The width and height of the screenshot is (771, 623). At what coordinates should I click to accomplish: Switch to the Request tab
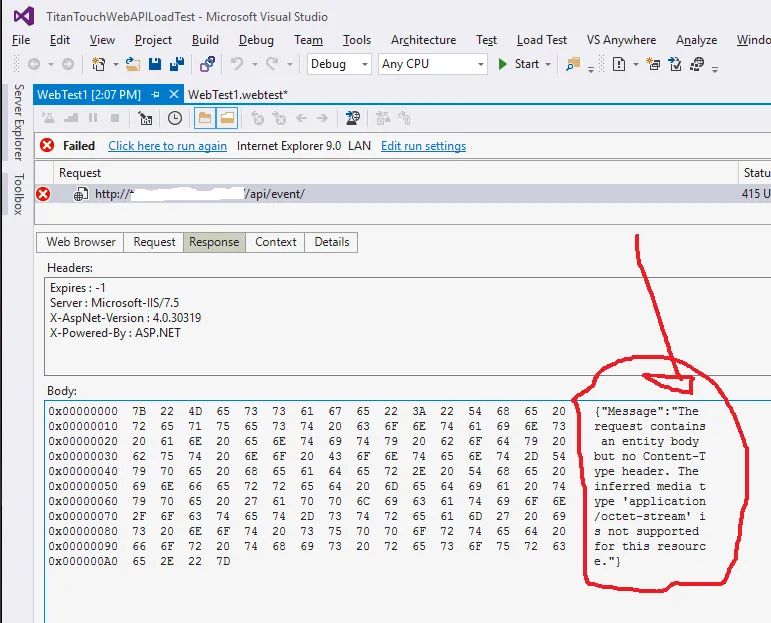pos(154,242)
